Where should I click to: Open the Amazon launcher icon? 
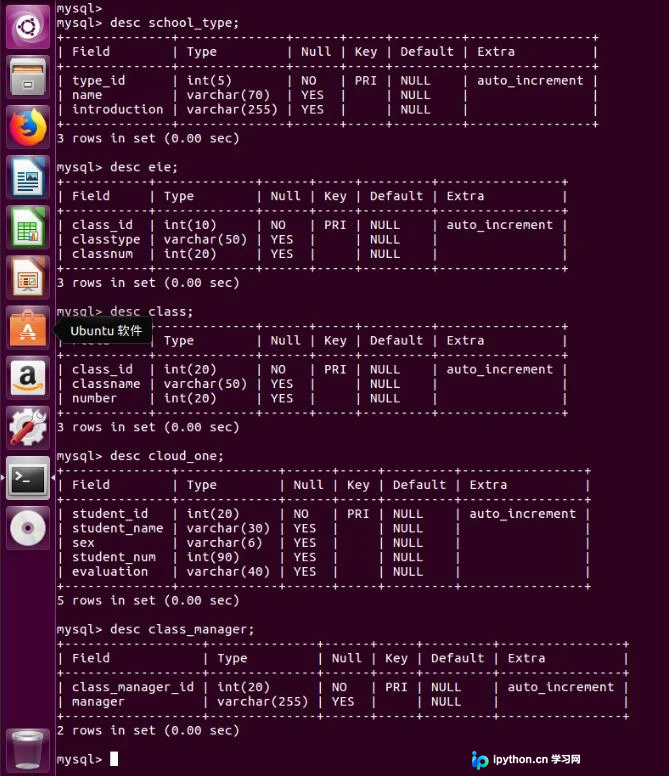coord(28,378)
